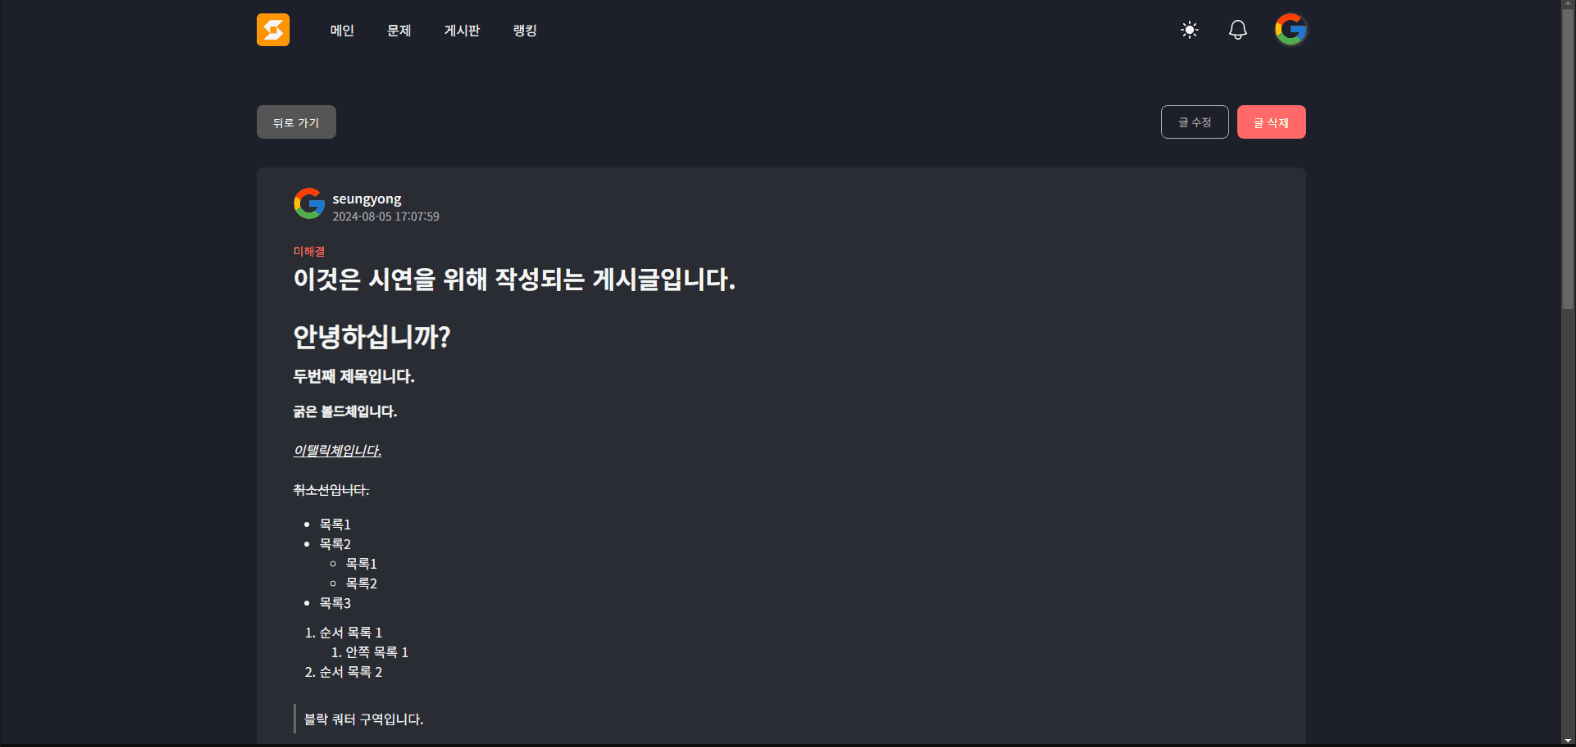Click the vertical scrollbar thumb
The width and height of the screenshot is (1576, 747).
[x=1568, y=160]
